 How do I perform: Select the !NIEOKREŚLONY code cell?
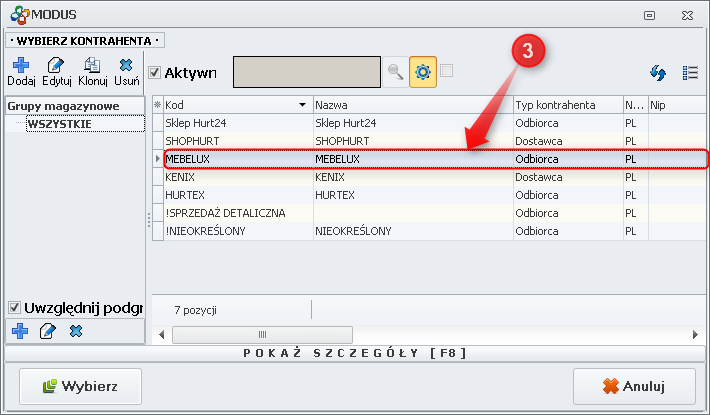point(238,231)
